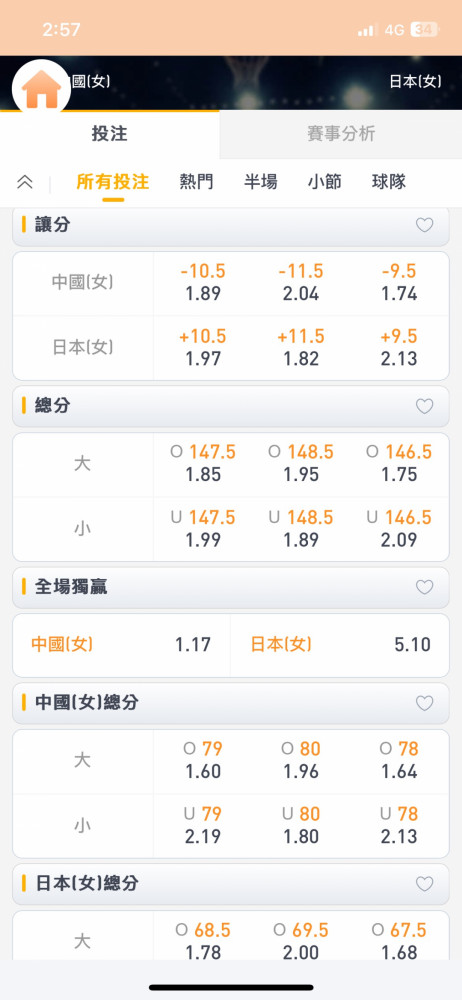Select 日本(女) +11.5 odds 1.82
The width and height of the screenshot is (462, 1000).
(301, 348)
